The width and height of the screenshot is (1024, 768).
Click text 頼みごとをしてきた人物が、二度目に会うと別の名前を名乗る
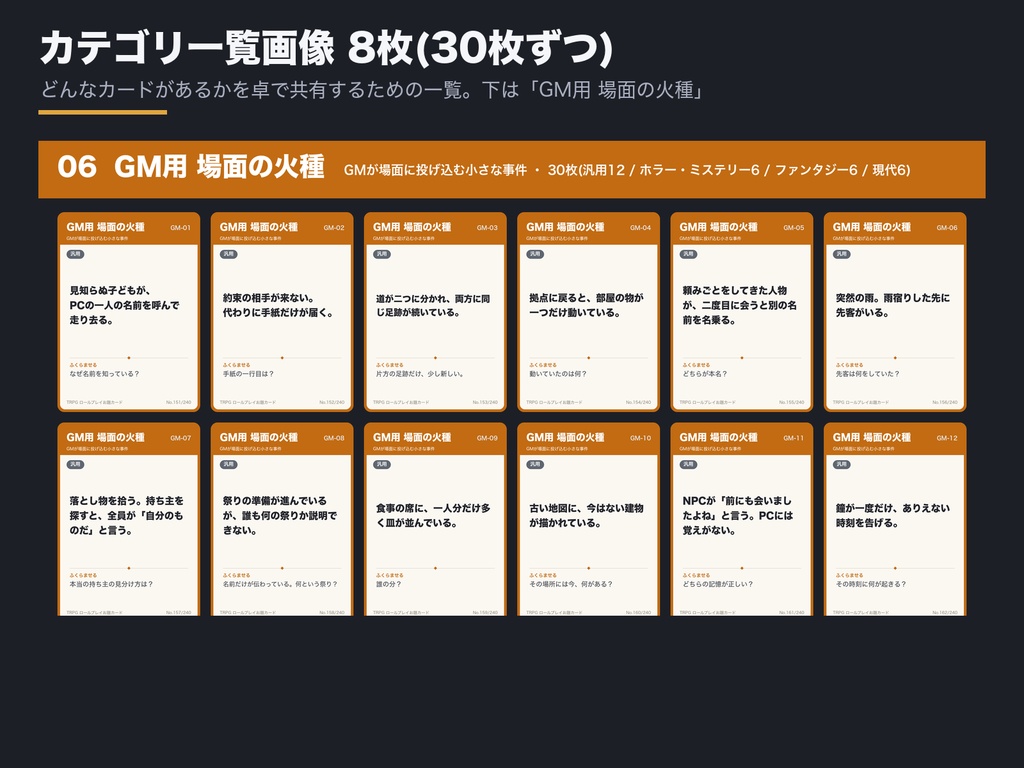(x=739, y=305)
